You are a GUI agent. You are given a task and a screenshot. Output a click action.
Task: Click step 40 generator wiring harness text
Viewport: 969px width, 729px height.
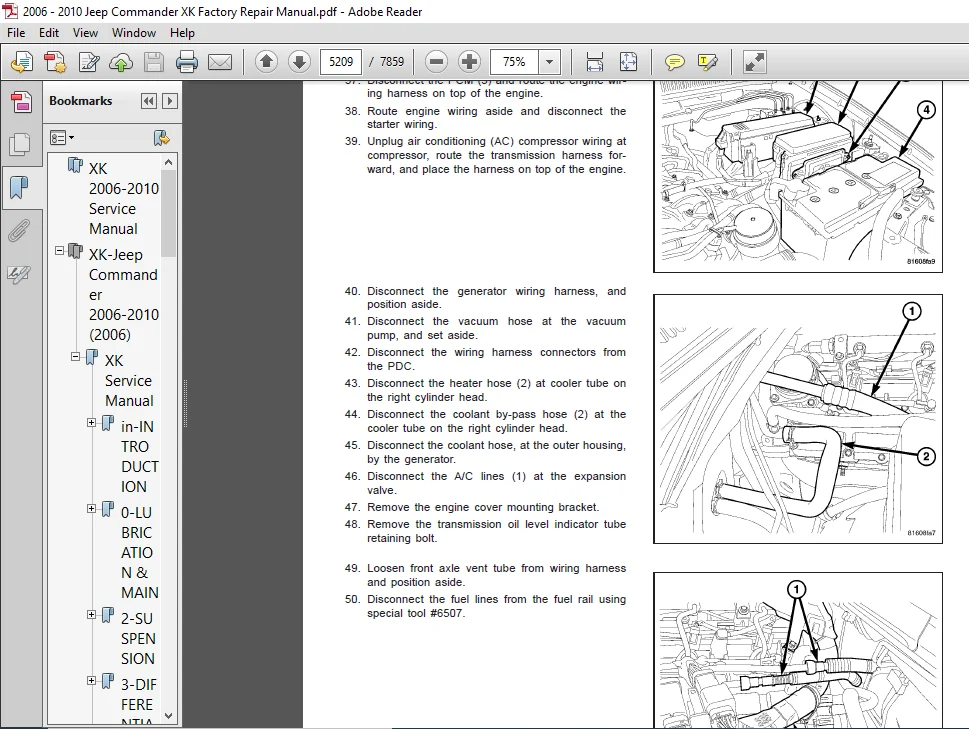click(496, 297)
